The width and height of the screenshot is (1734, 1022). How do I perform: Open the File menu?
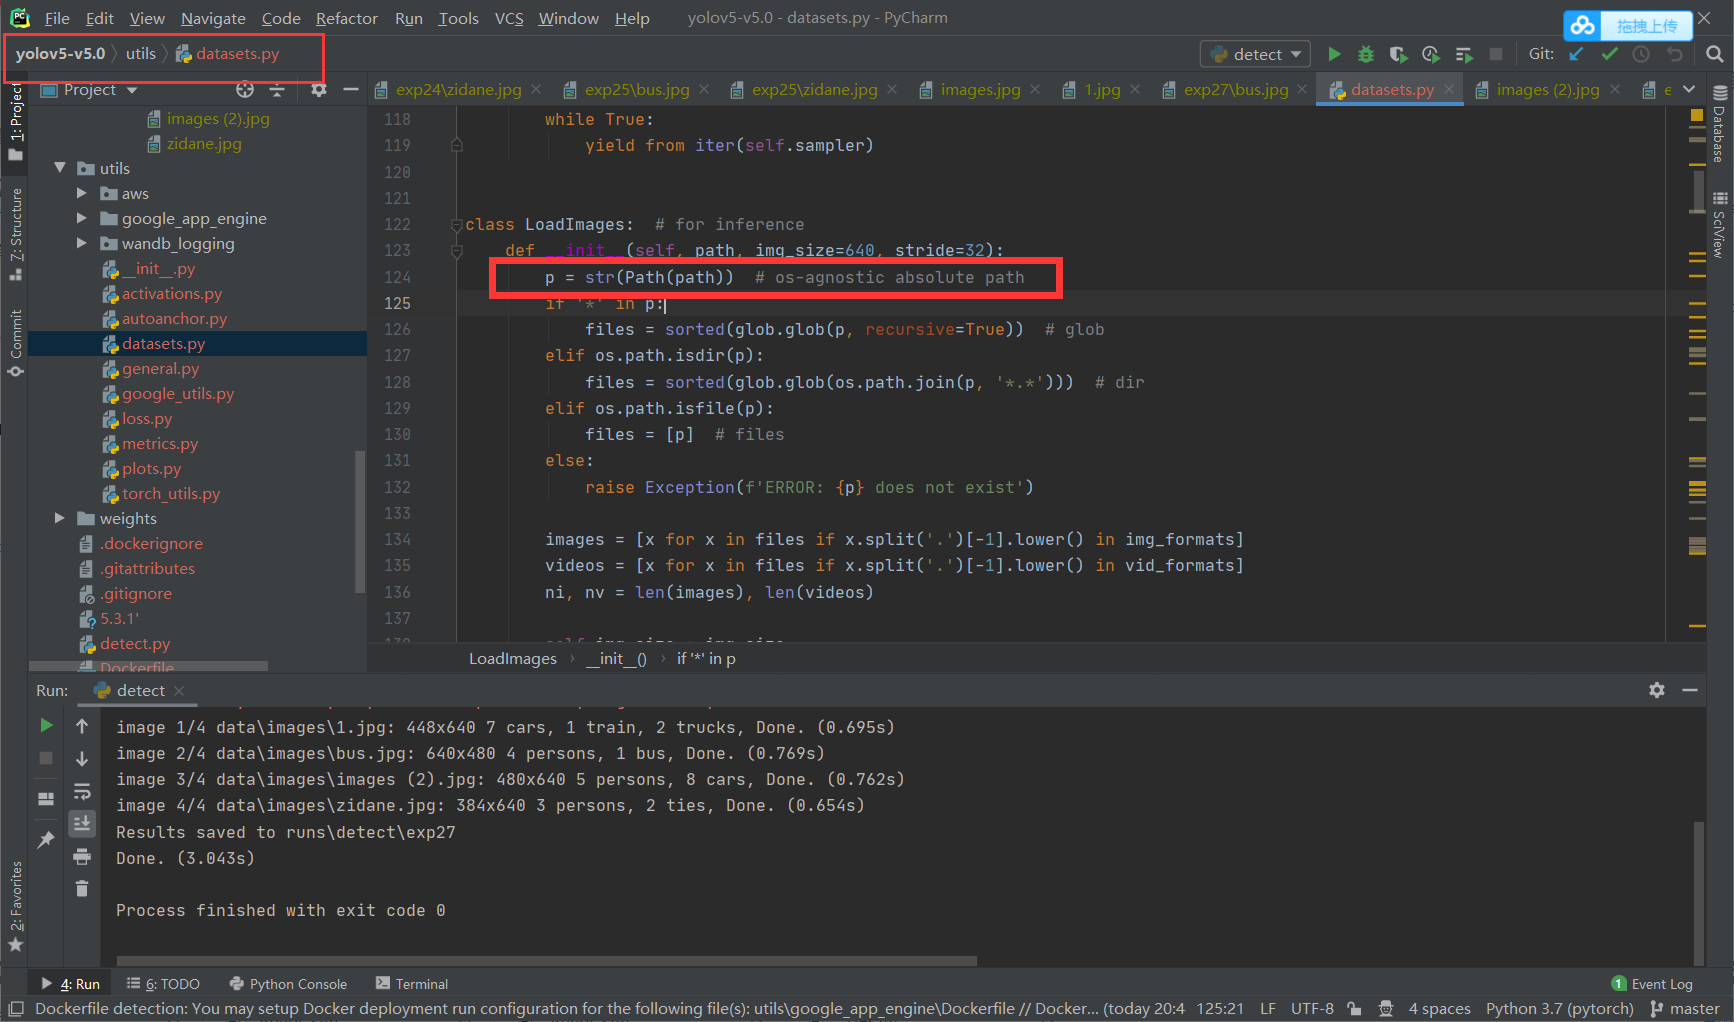(x=57, y=18)
